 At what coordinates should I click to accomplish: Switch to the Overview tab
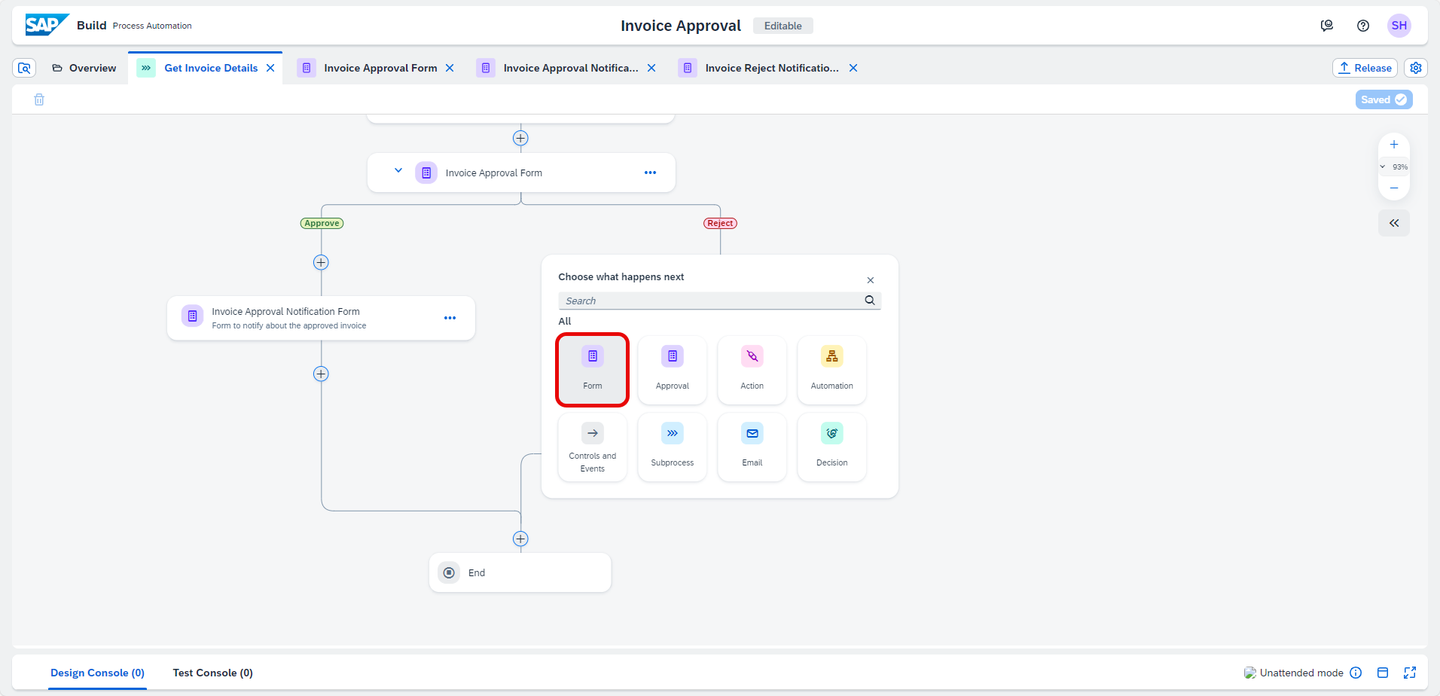click(x=84, y=68)
